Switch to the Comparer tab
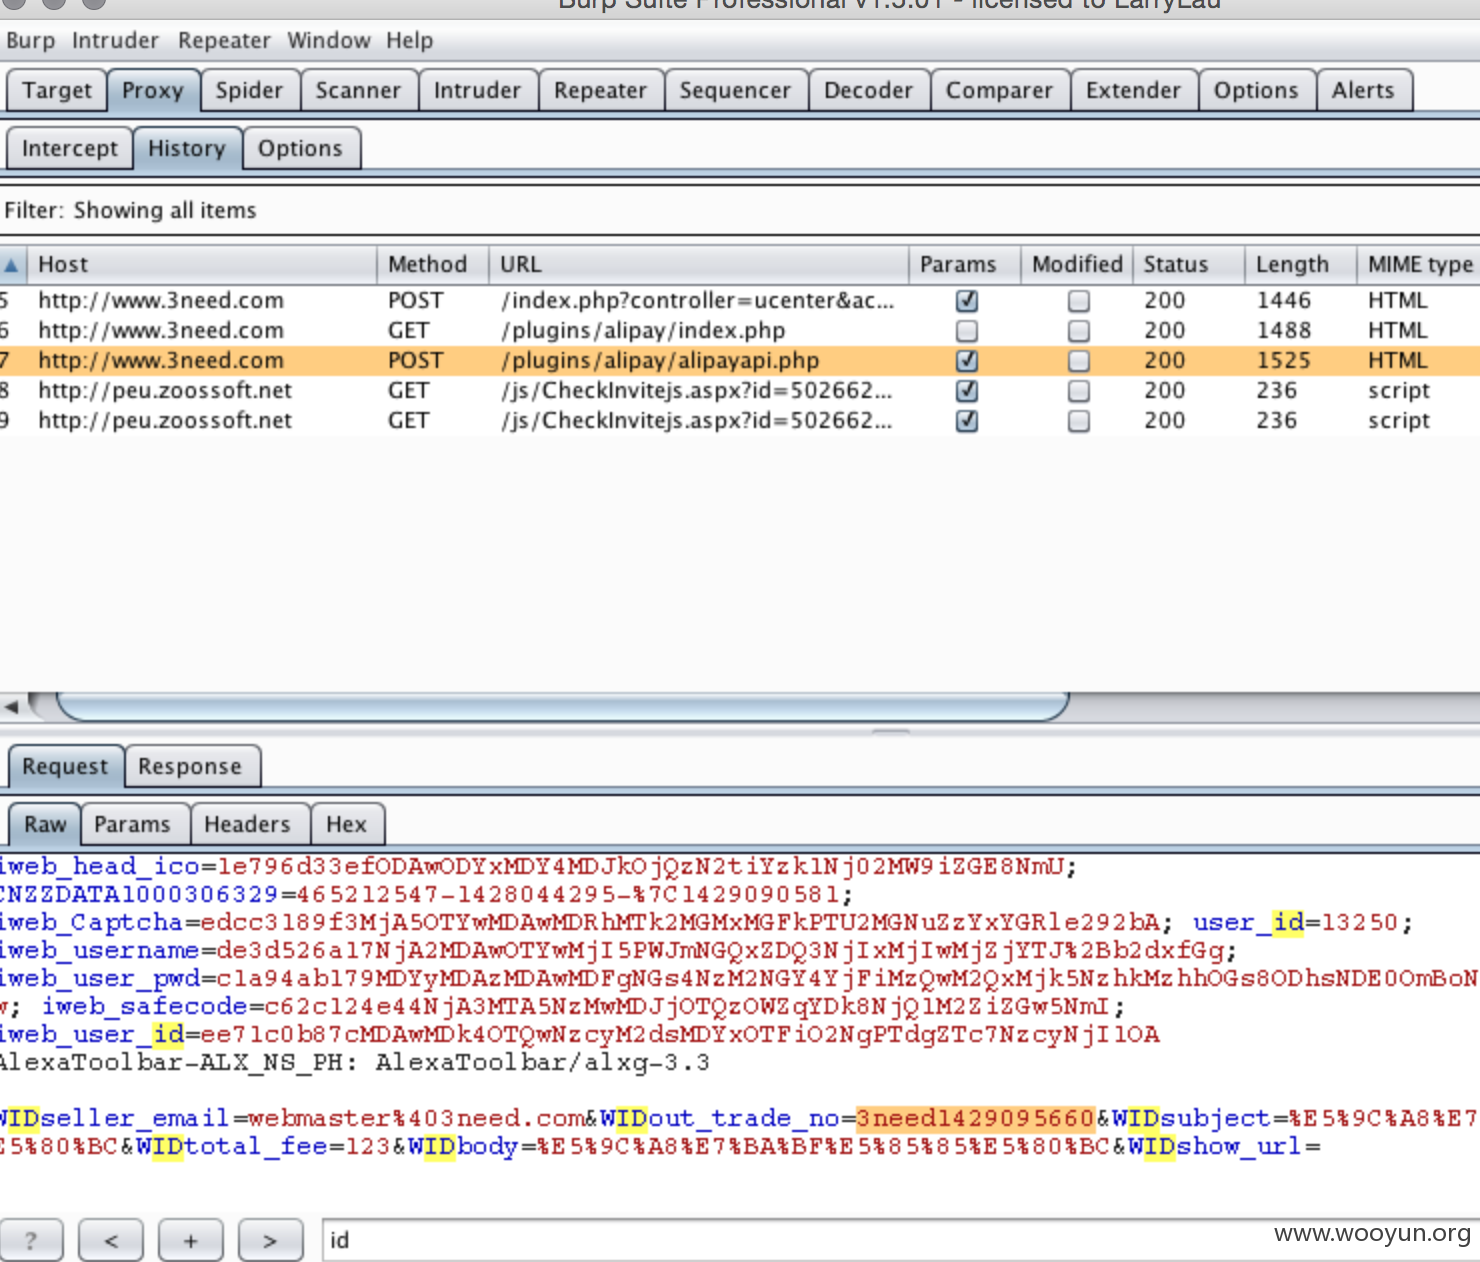The height and width of the screenshot is (1262, 1480). tap(999, 90)
